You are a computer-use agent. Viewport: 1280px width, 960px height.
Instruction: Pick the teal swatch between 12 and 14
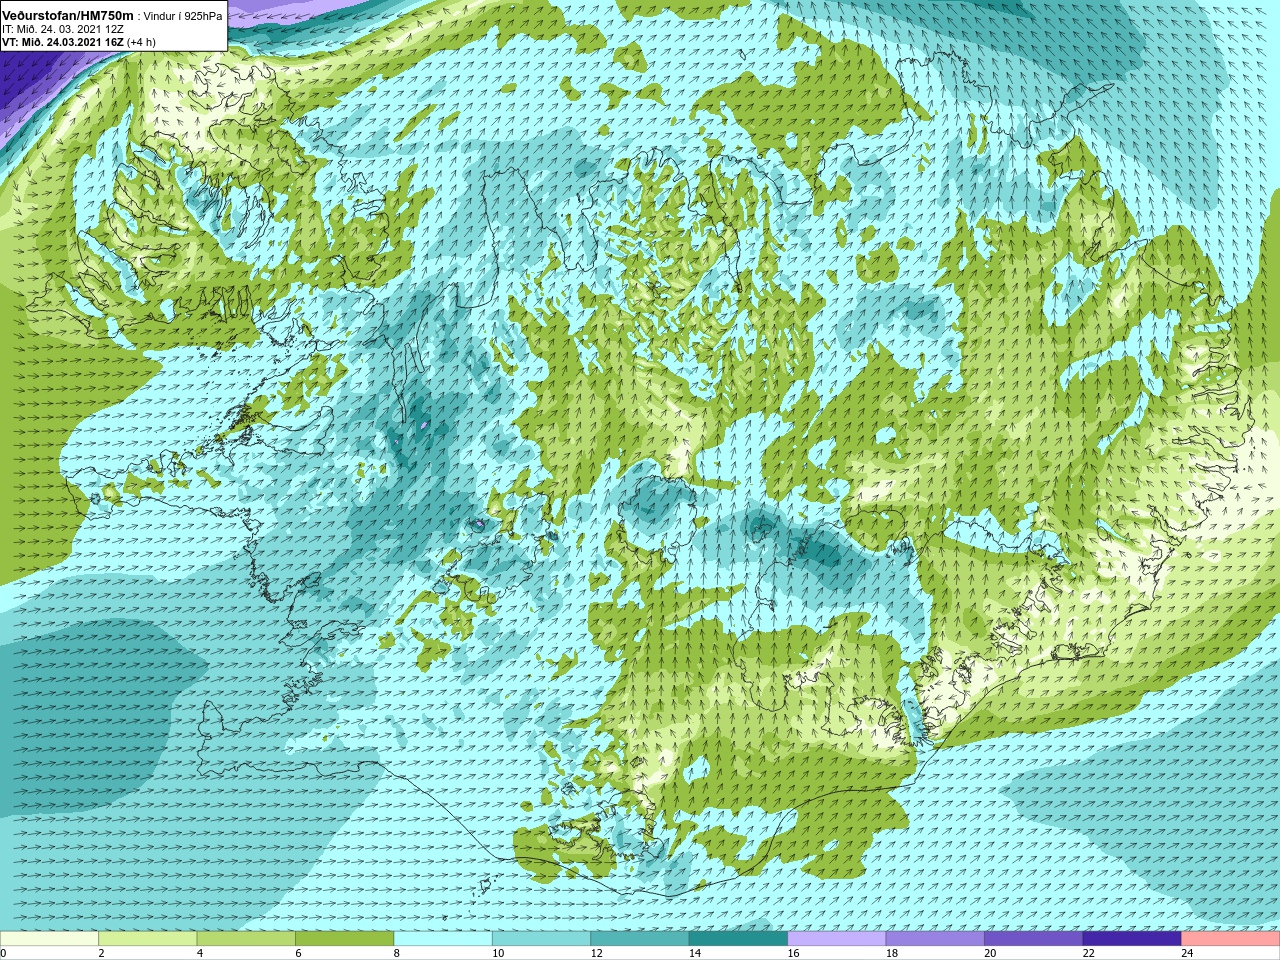tap(640, 939)
